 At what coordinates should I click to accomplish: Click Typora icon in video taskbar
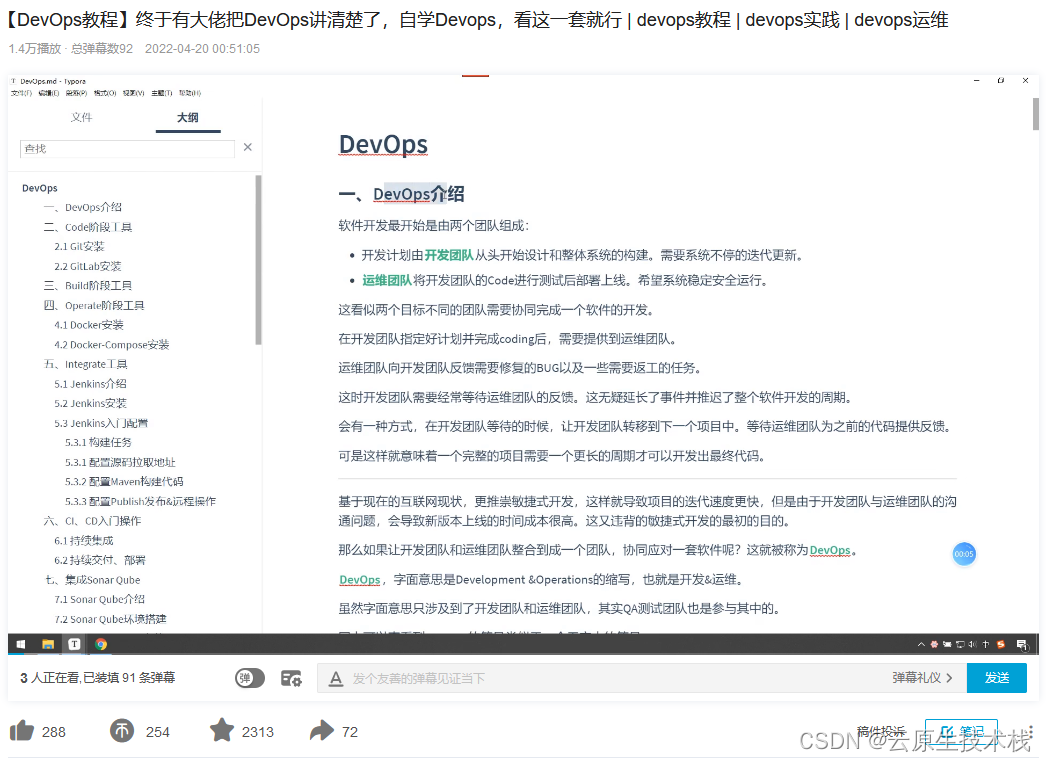tap(74, 644)
